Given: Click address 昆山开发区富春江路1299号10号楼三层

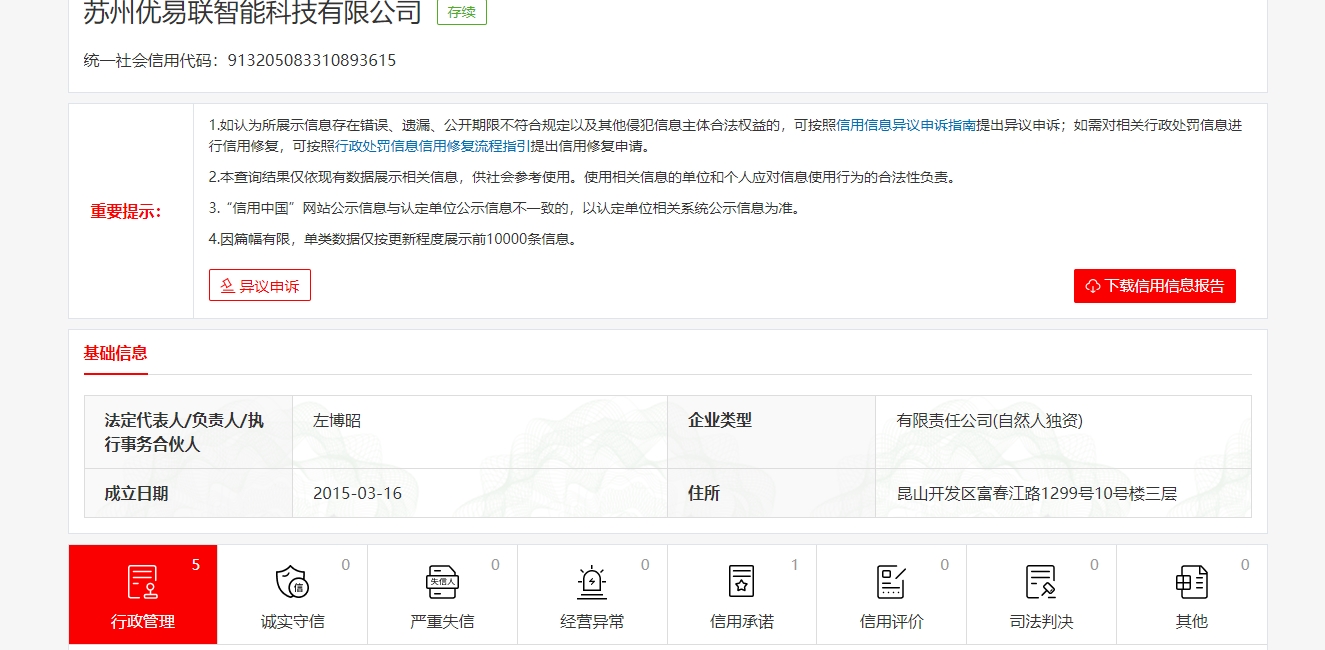Looking at the screenshot, I should (x=1037, y=493).
